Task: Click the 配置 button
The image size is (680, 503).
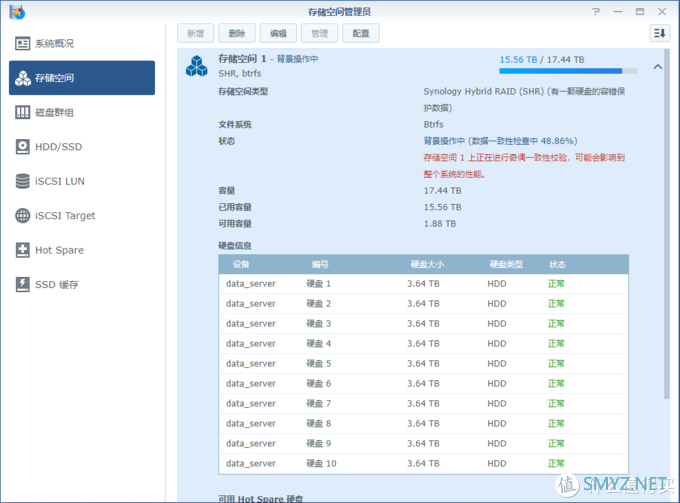Action: pos(361,33)
